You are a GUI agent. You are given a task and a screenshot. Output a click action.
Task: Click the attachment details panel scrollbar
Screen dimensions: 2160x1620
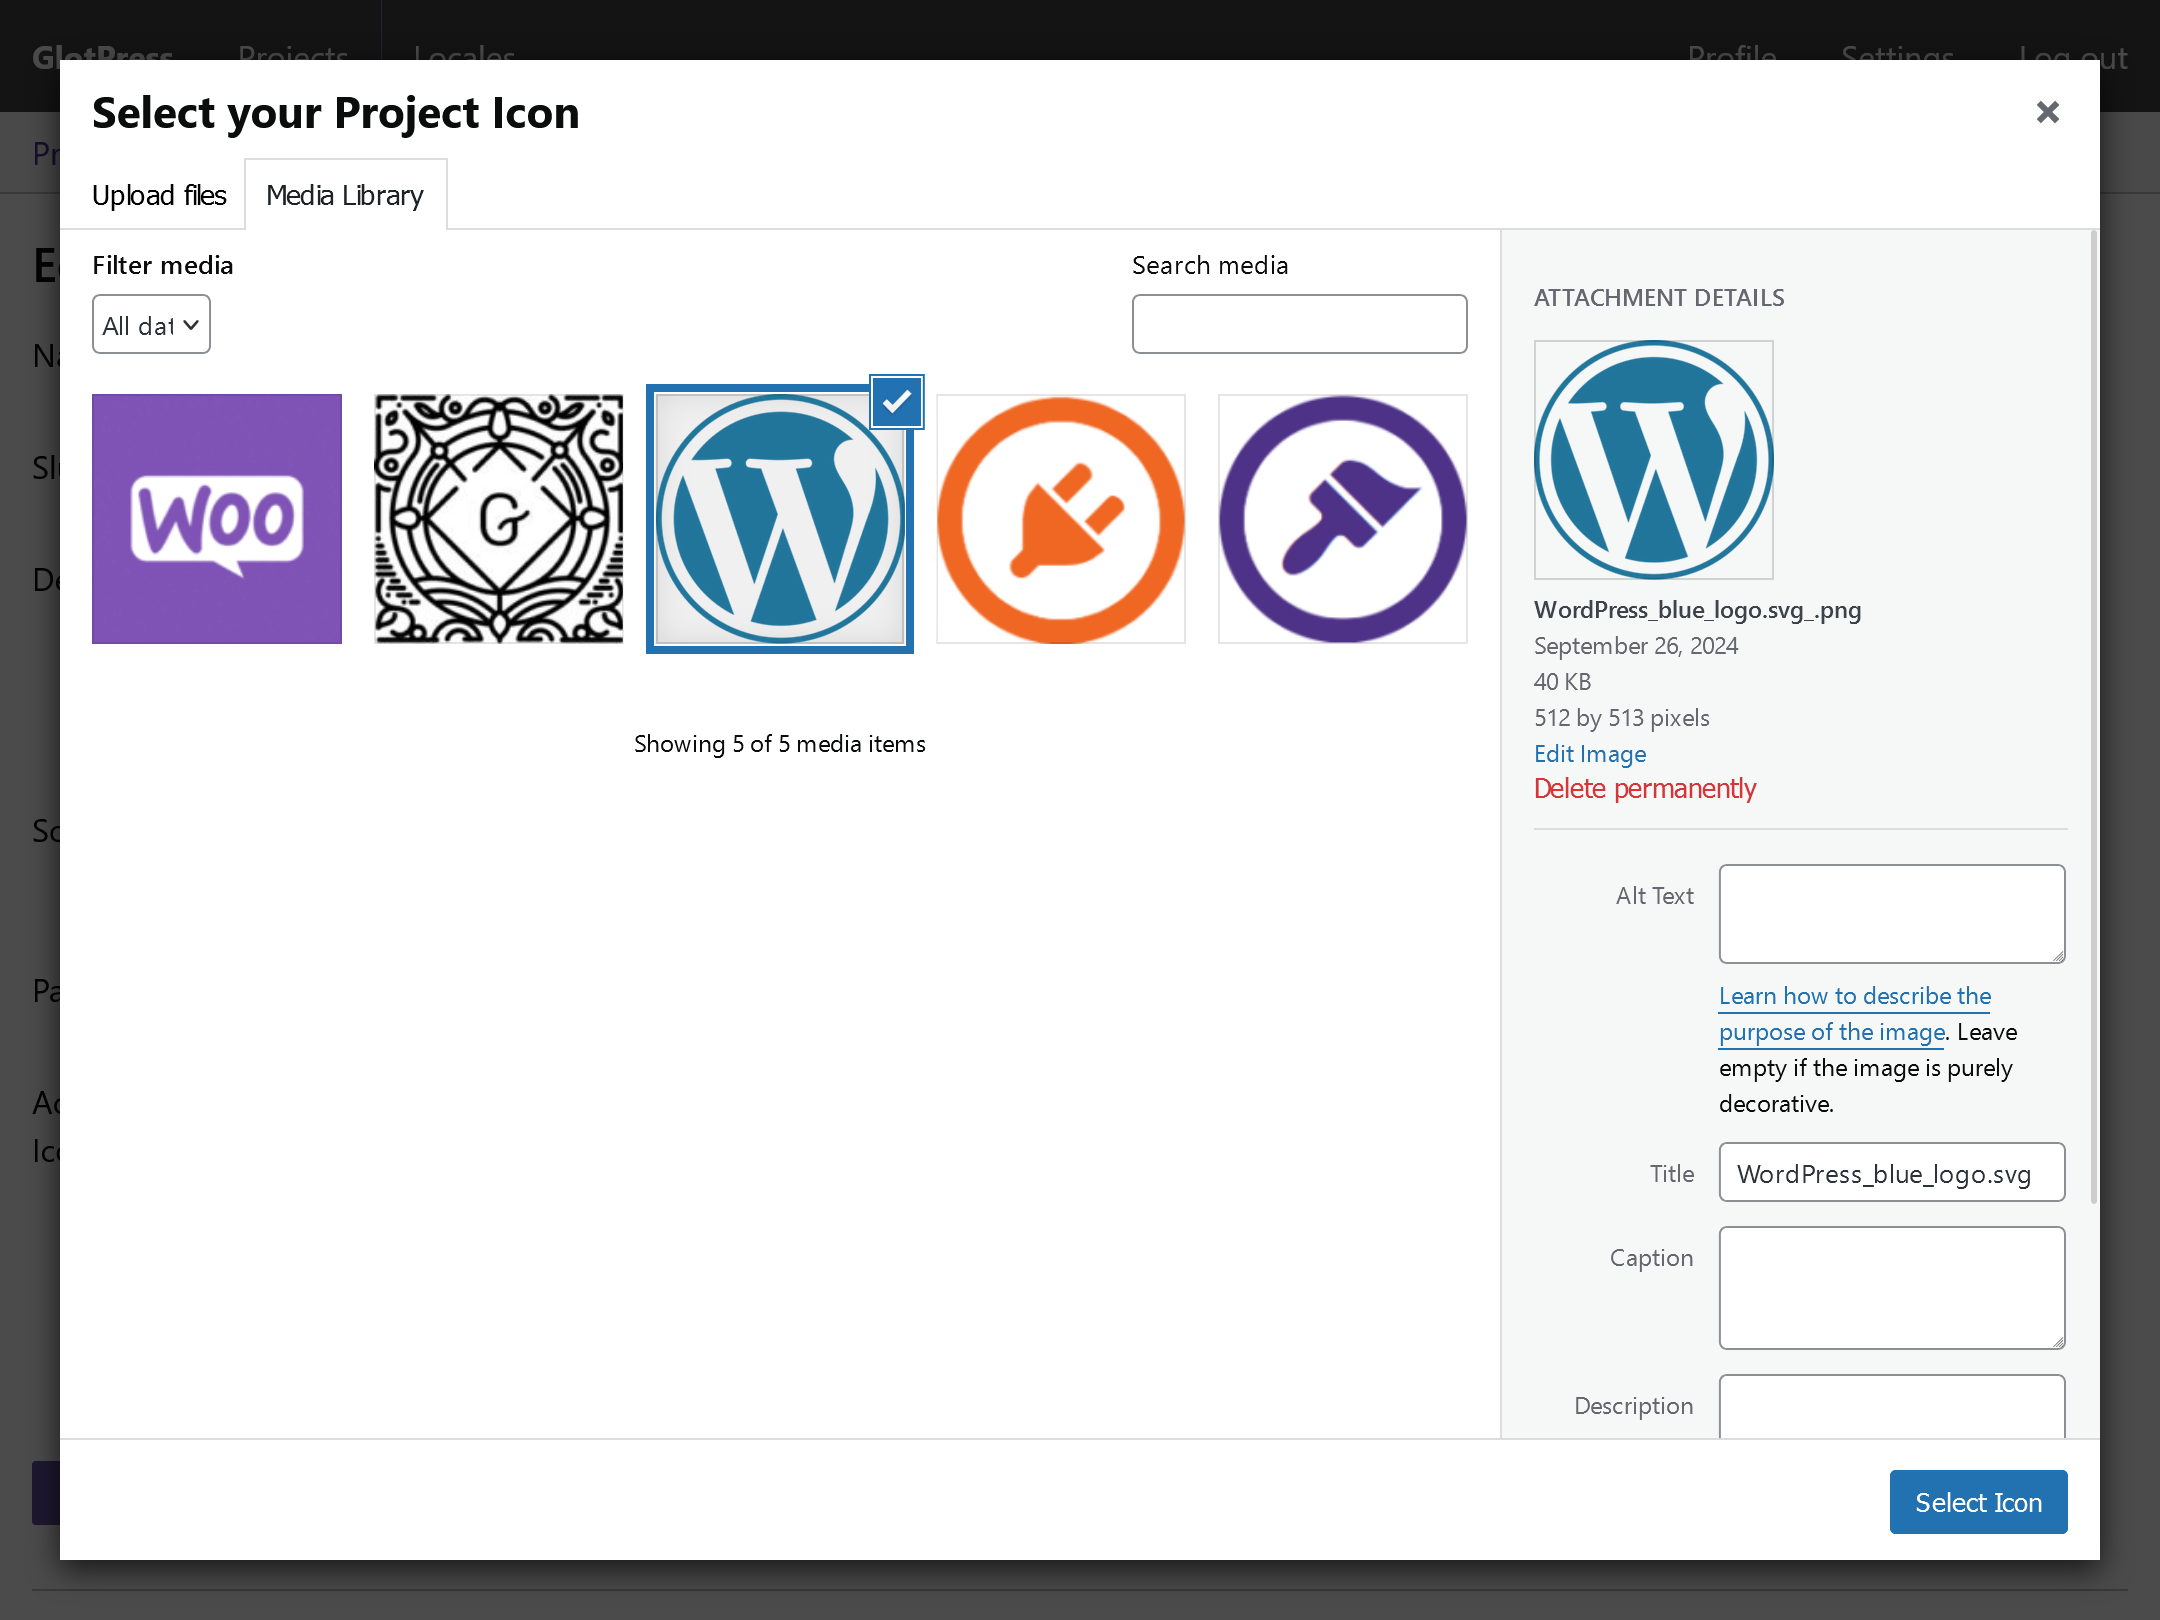(x=2094, y=715)
